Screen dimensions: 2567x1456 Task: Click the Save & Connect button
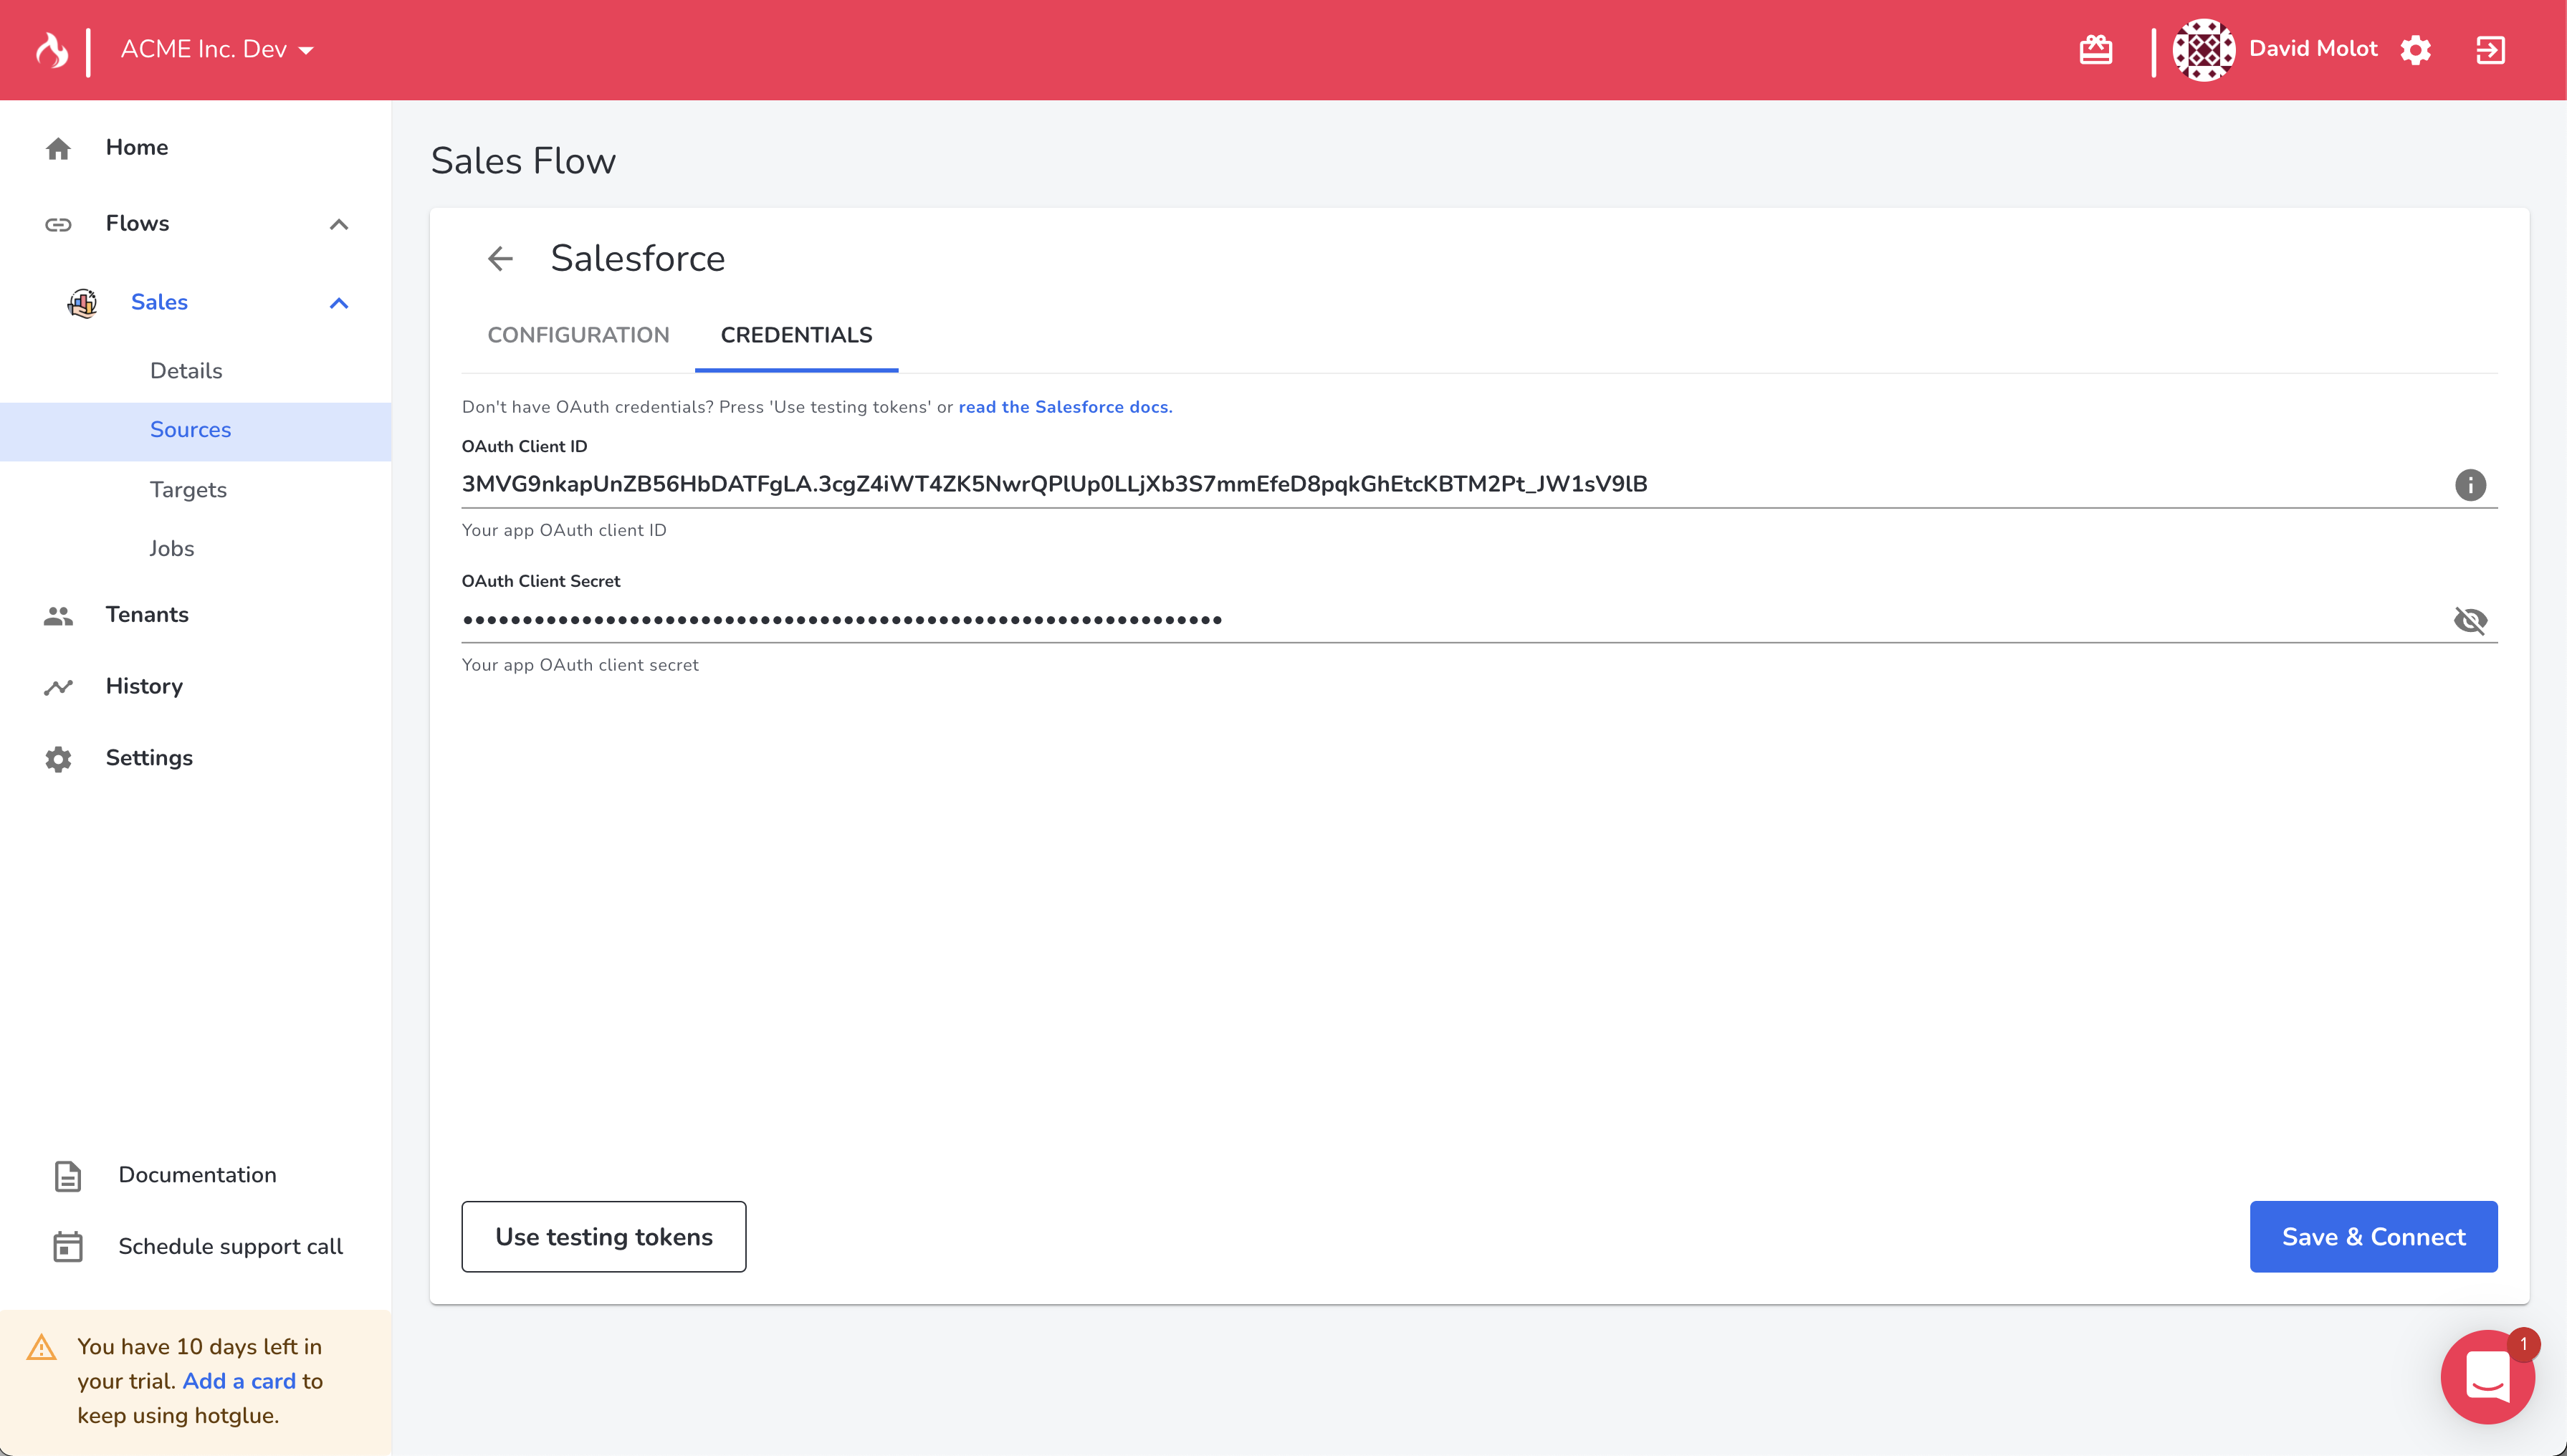coord(2373,1237)
